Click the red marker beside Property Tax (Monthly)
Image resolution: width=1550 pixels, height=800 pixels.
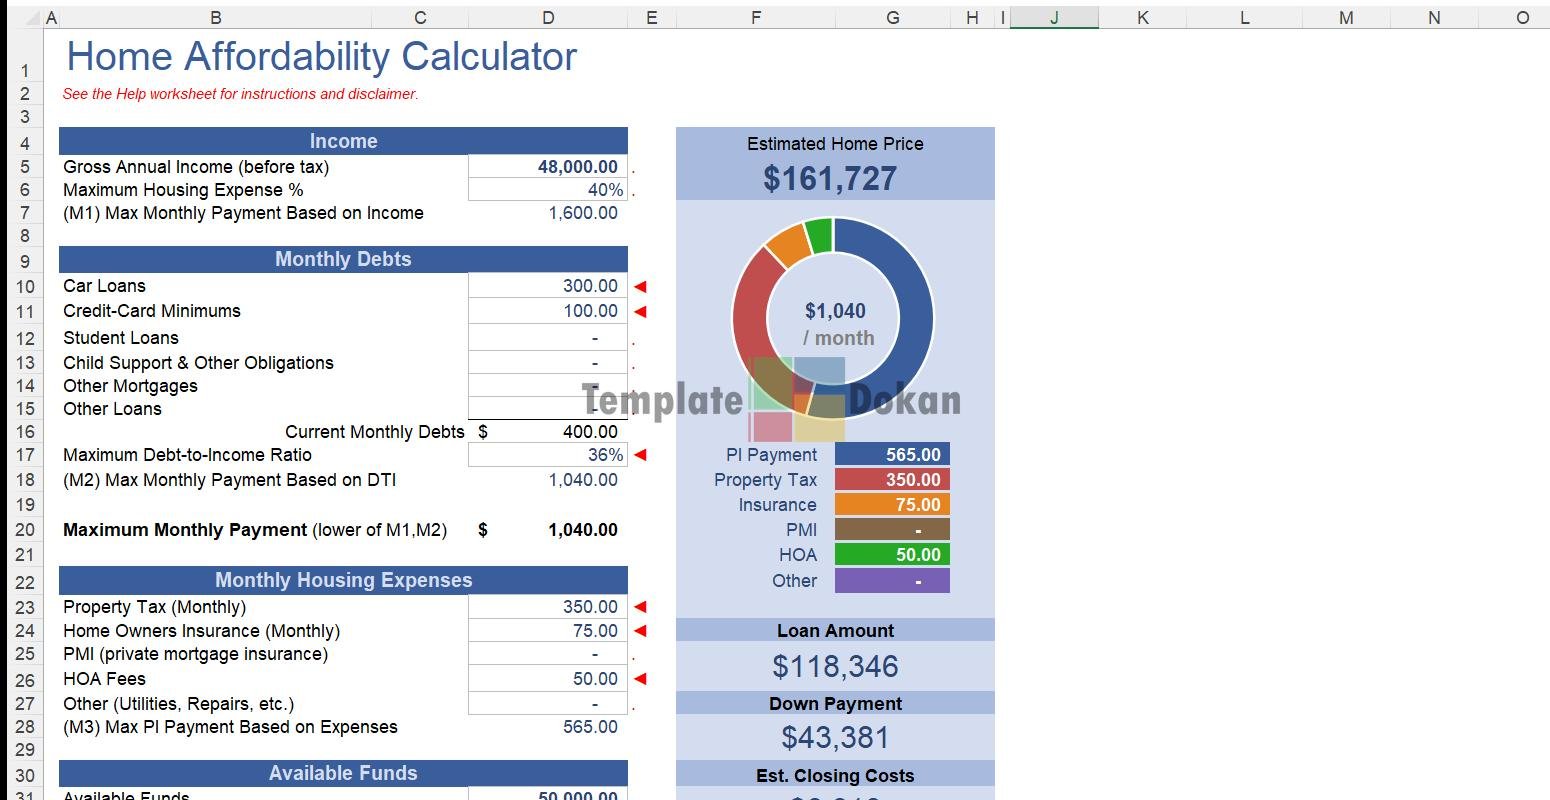pyautogui.click(x=641, y=607)
